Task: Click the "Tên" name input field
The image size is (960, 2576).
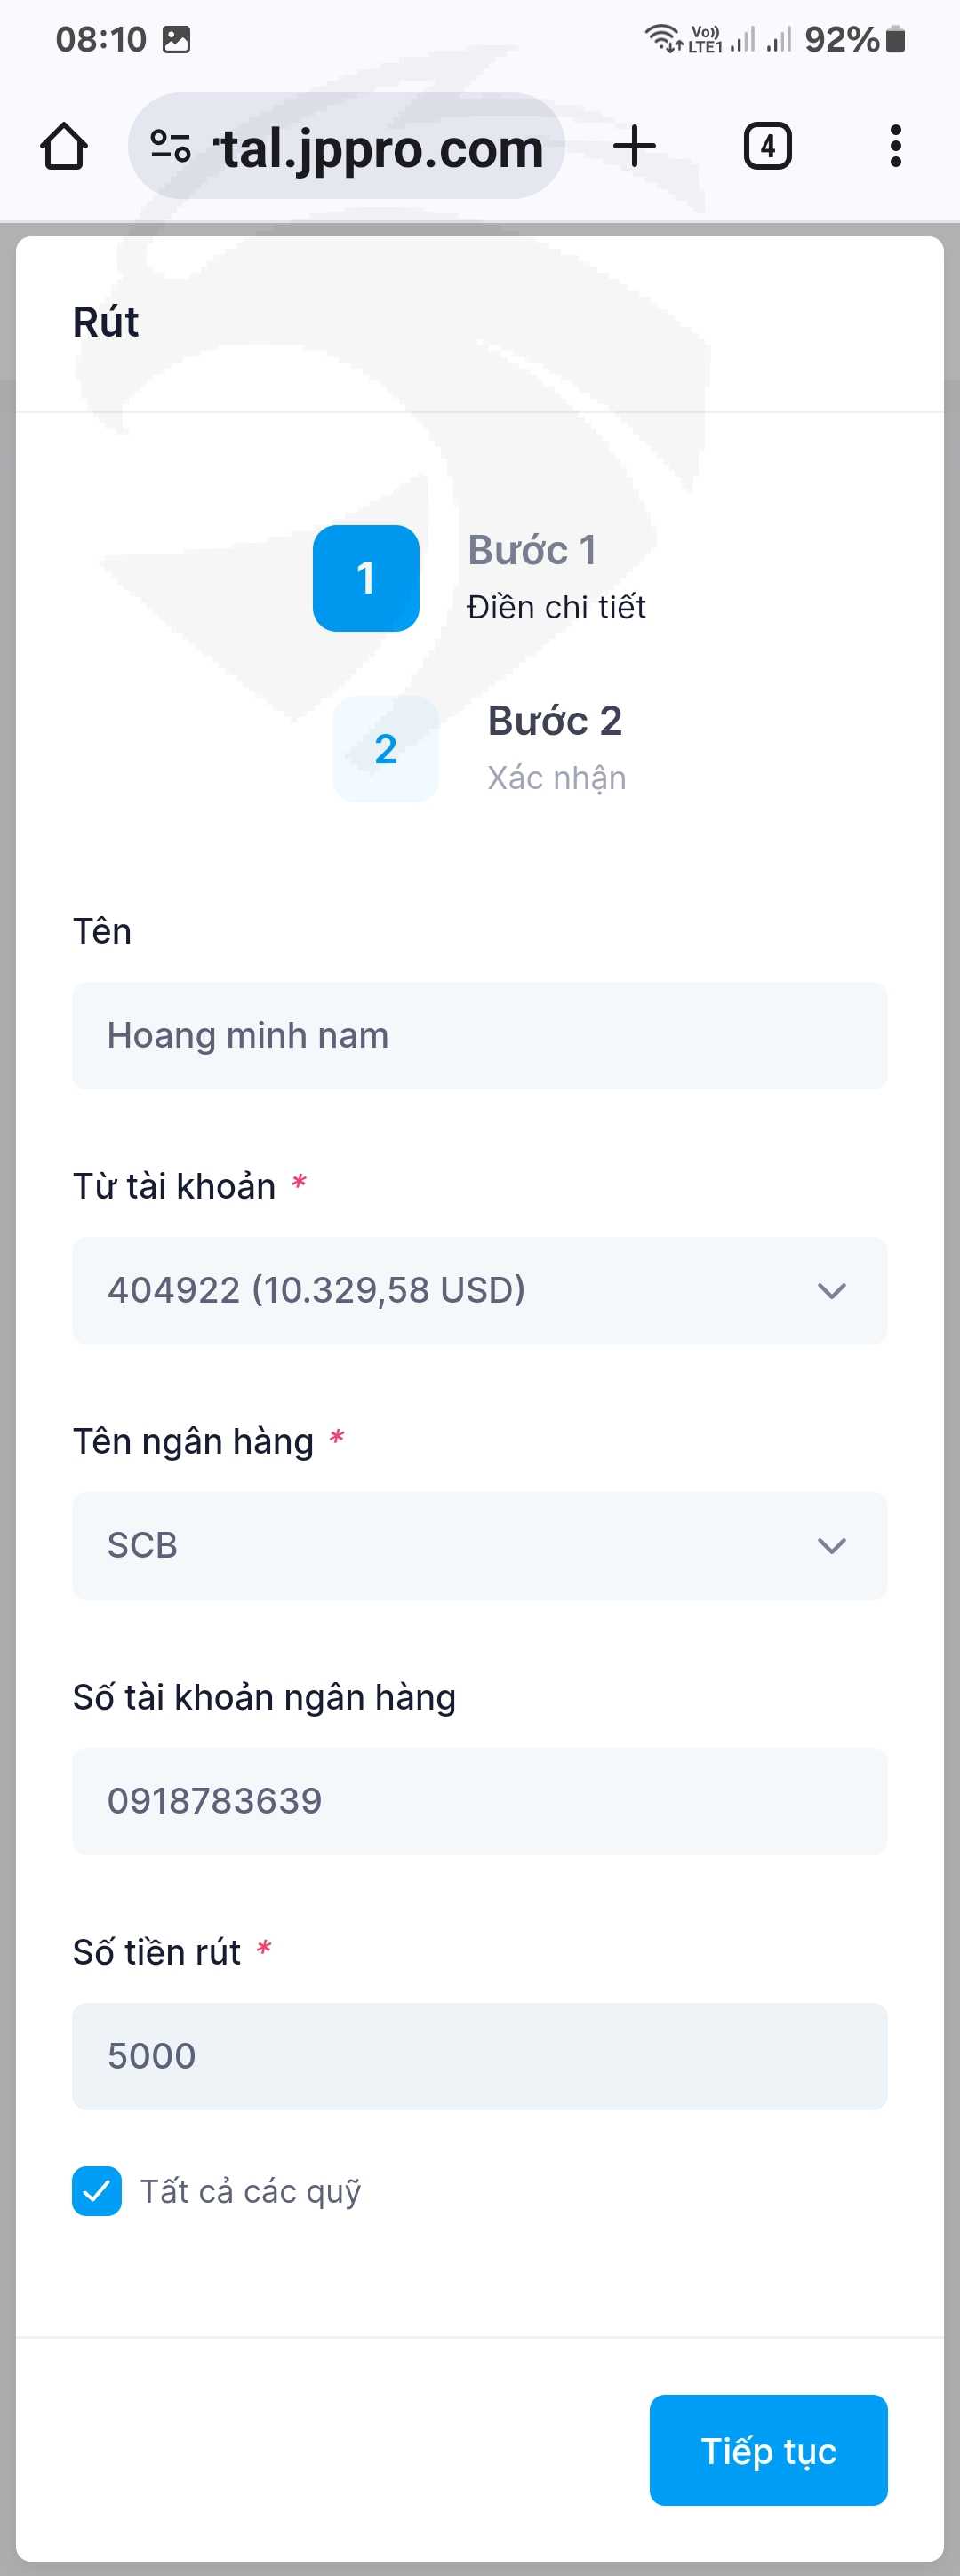Action: tap(478, 1035)
